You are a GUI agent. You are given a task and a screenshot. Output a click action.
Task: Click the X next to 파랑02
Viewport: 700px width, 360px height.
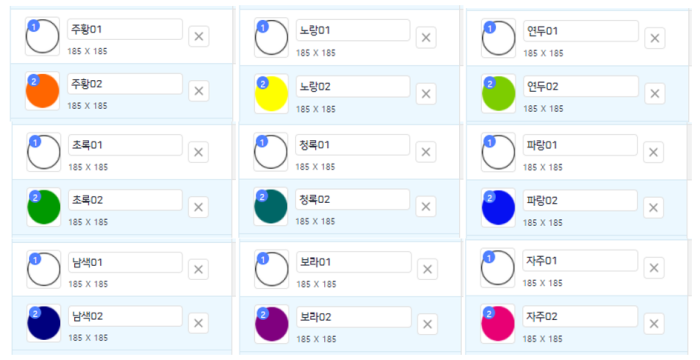point(654,208)
